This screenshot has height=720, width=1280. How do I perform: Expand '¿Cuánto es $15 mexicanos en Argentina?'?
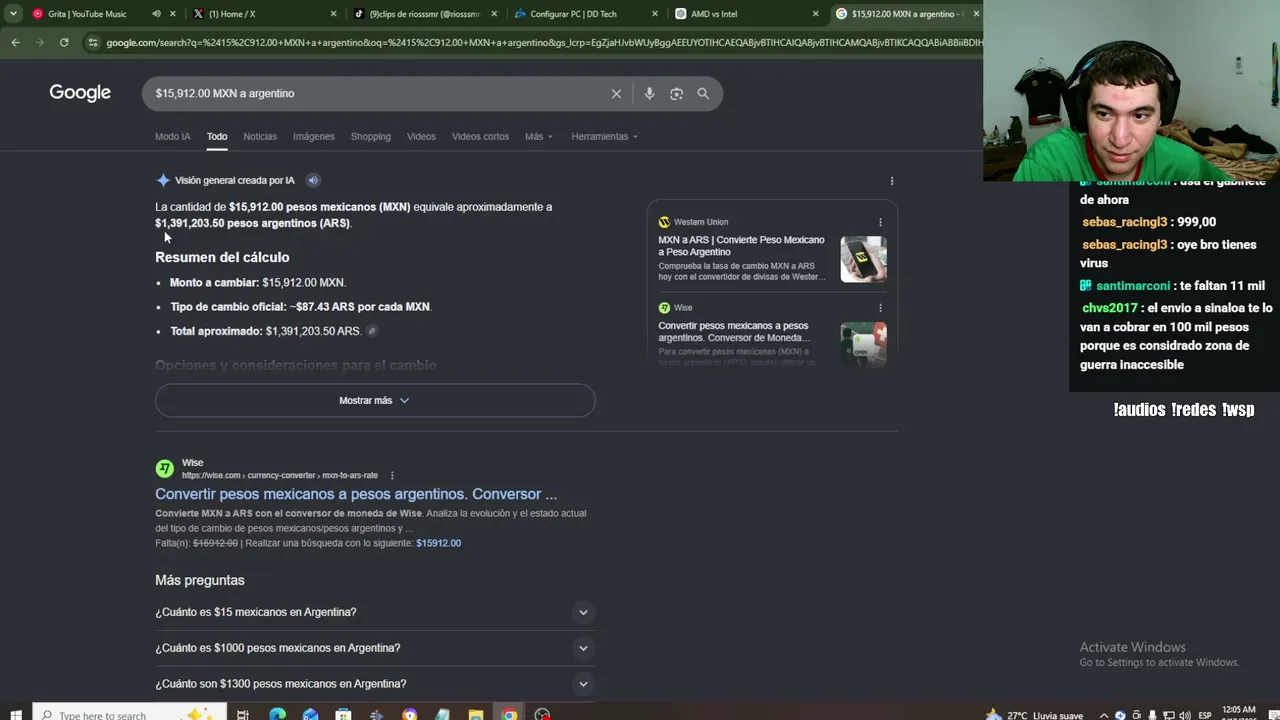point(375,612)
